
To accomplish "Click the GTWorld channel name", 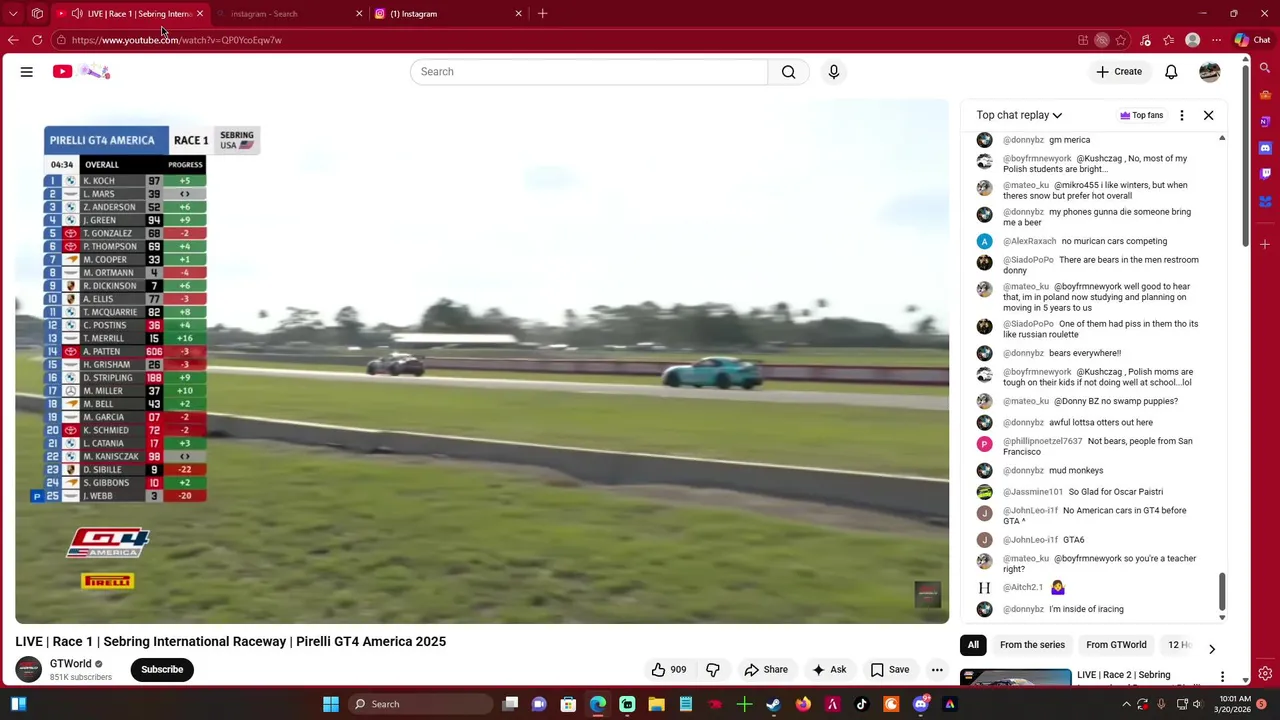I will 70,664.
